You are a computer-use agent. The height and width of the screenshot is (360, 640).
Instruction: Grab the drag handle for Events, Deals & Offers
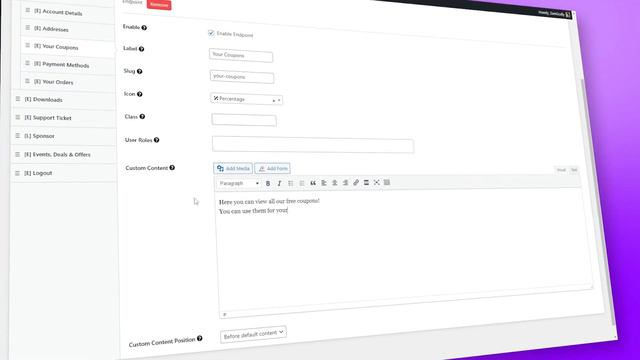coord(18,154)
